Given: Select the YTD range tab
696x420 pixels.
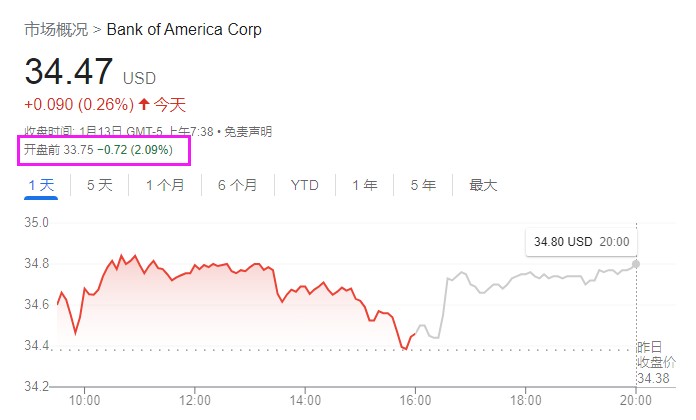Looking at the screenshot, I should pos(304,185).
